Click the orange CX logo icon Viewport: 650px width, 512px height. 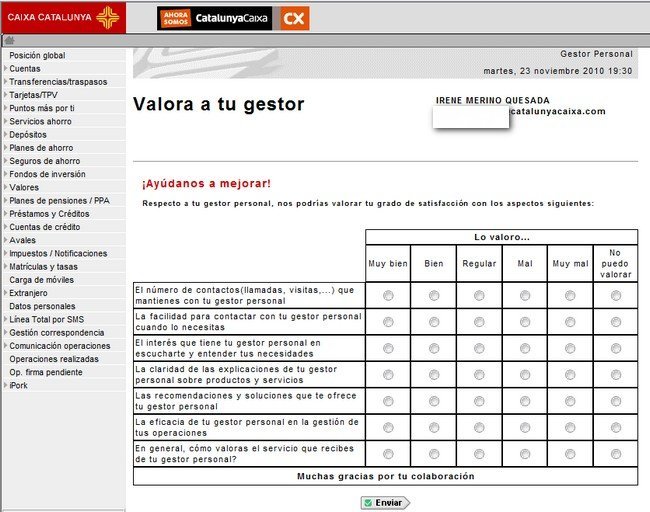click(x=293, y=18)
